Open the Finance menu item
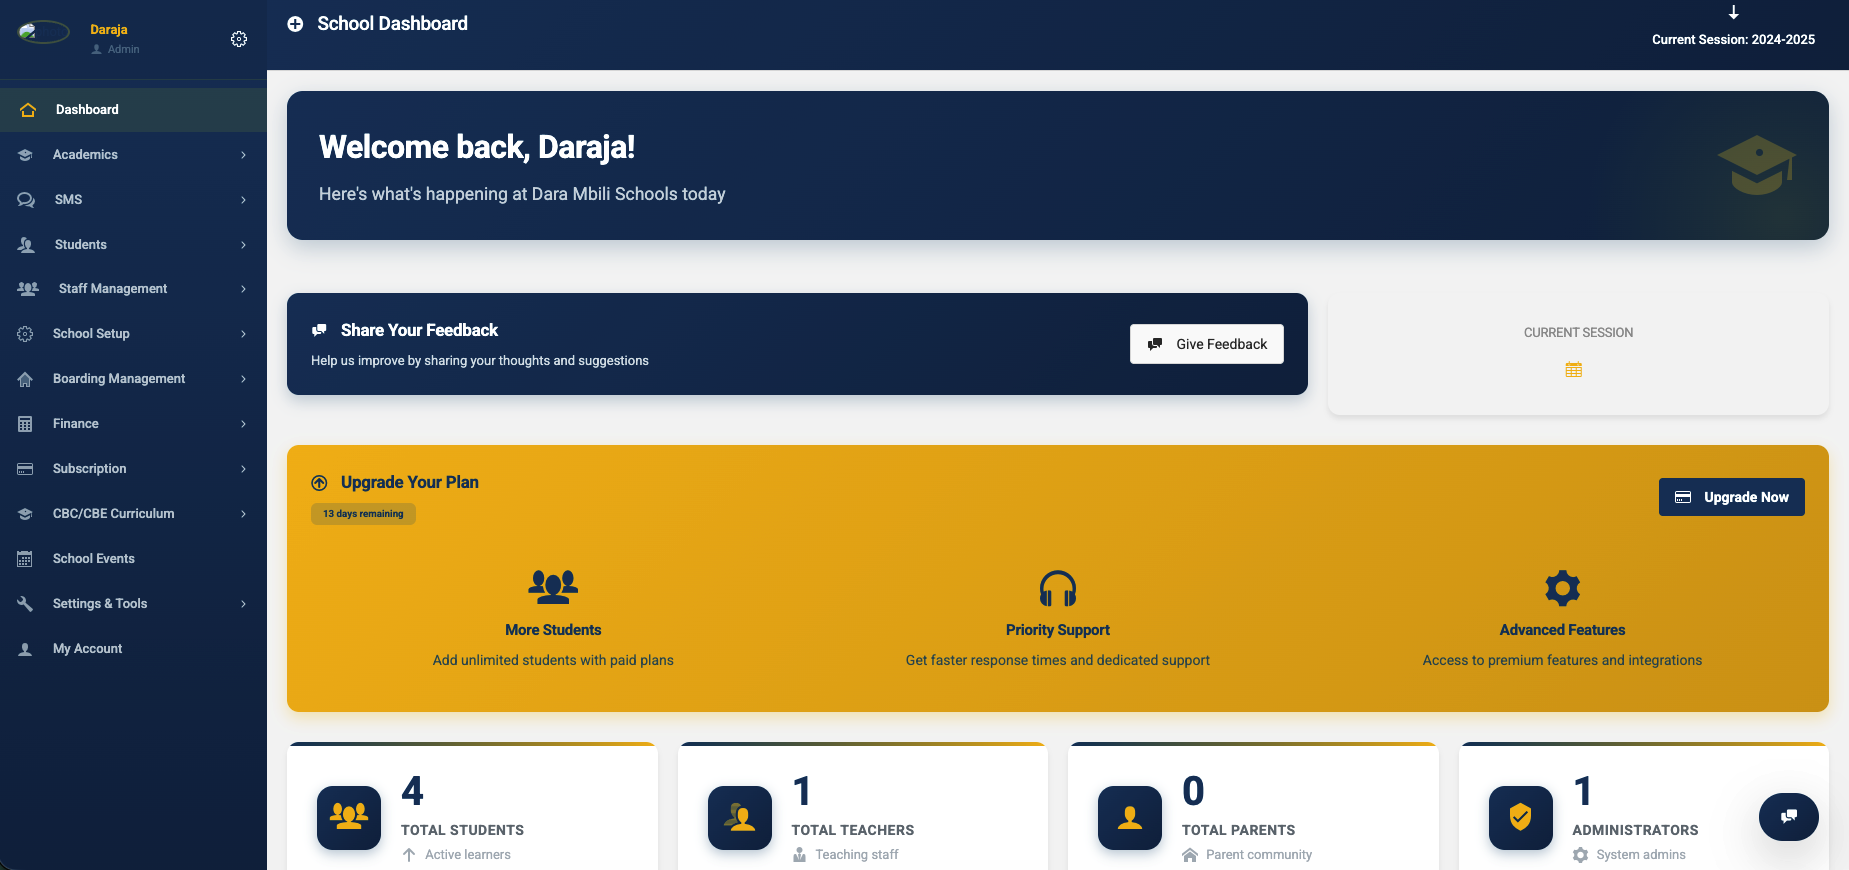The image size is (1849, 870). coord(133,424)
